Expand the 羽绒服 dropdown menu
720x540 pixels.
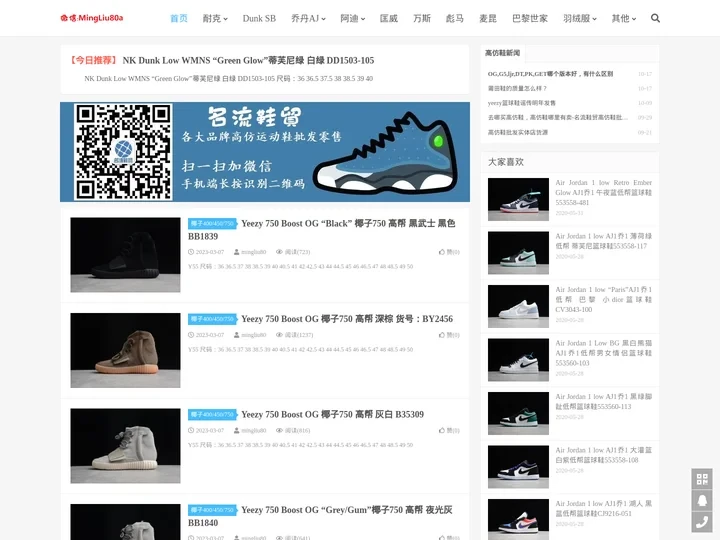point(579,18)
